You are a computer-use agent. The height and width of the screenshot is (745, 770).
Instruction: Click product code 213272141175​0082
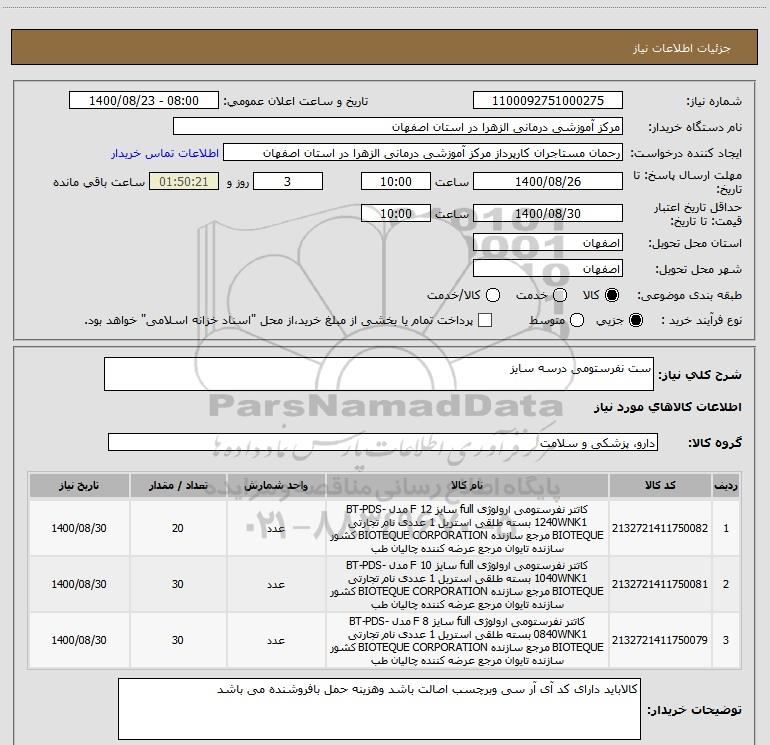660,528
